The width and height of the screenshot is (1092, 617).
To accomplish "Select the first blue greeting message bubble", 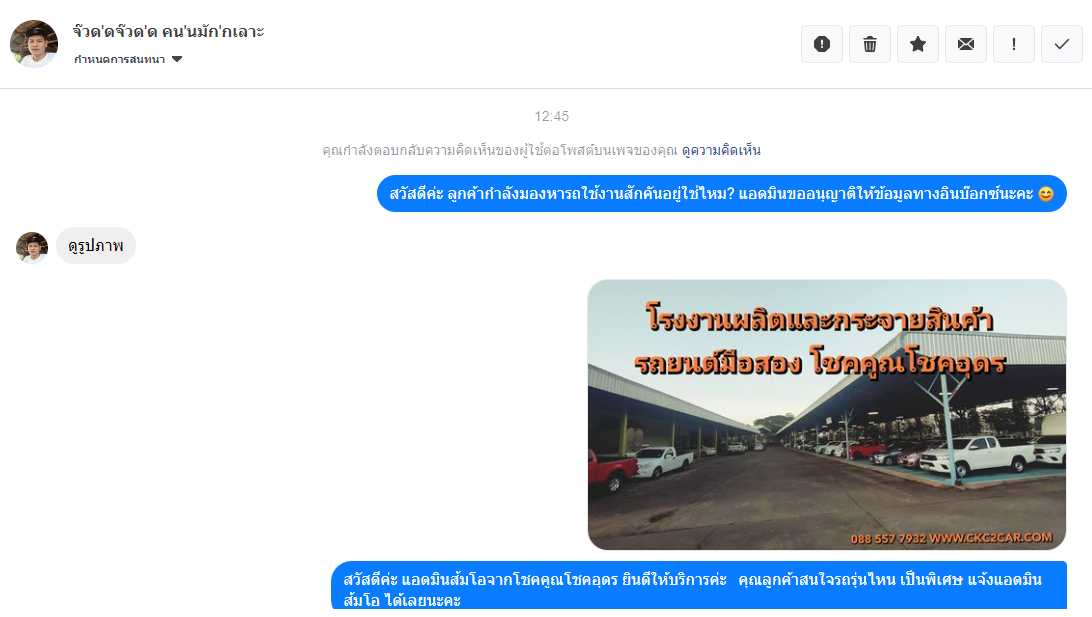I will pyautogui.click(x=722, y=194).
